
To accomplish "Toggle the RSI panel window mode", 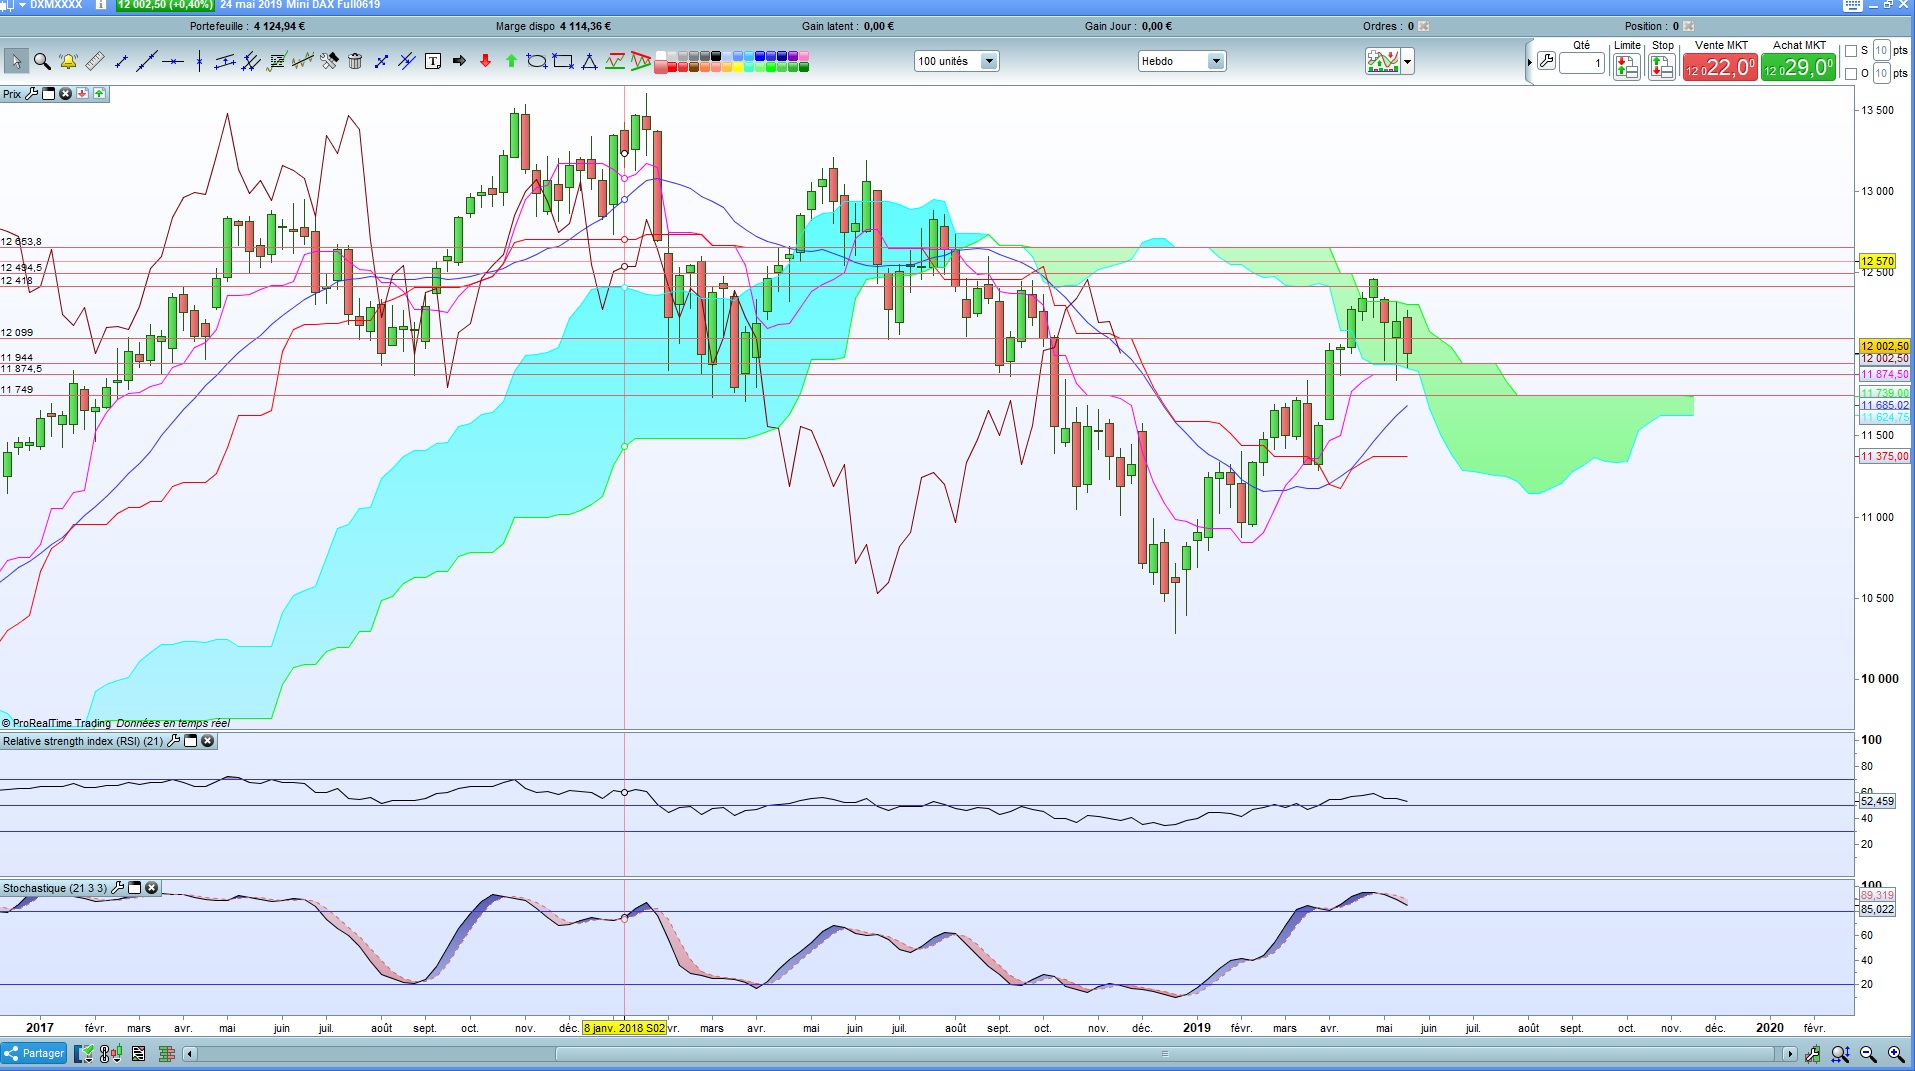I will coord(190,741).
